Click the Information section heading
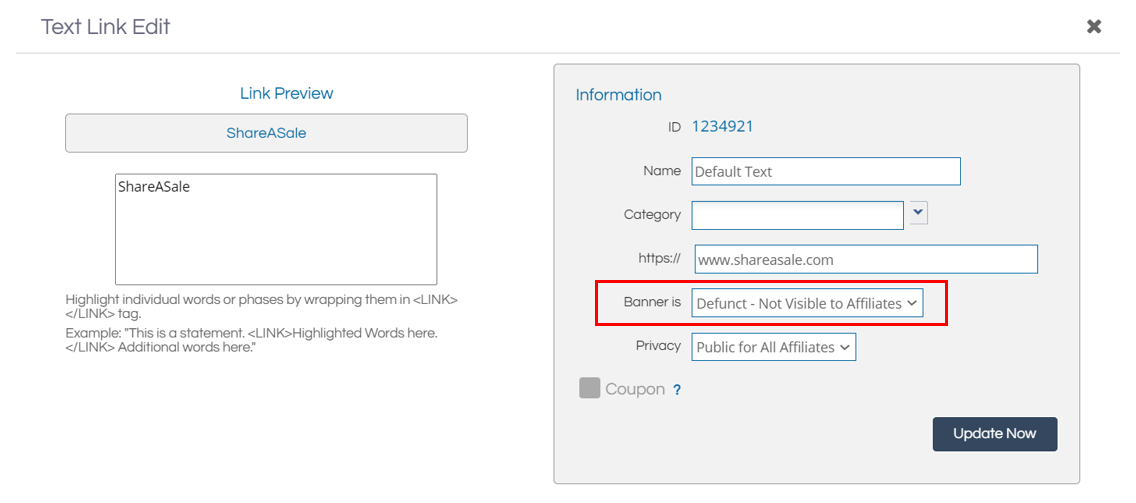Image resolution: width=1136 pixels, height=503 pixels. click(x=618, y=95)
